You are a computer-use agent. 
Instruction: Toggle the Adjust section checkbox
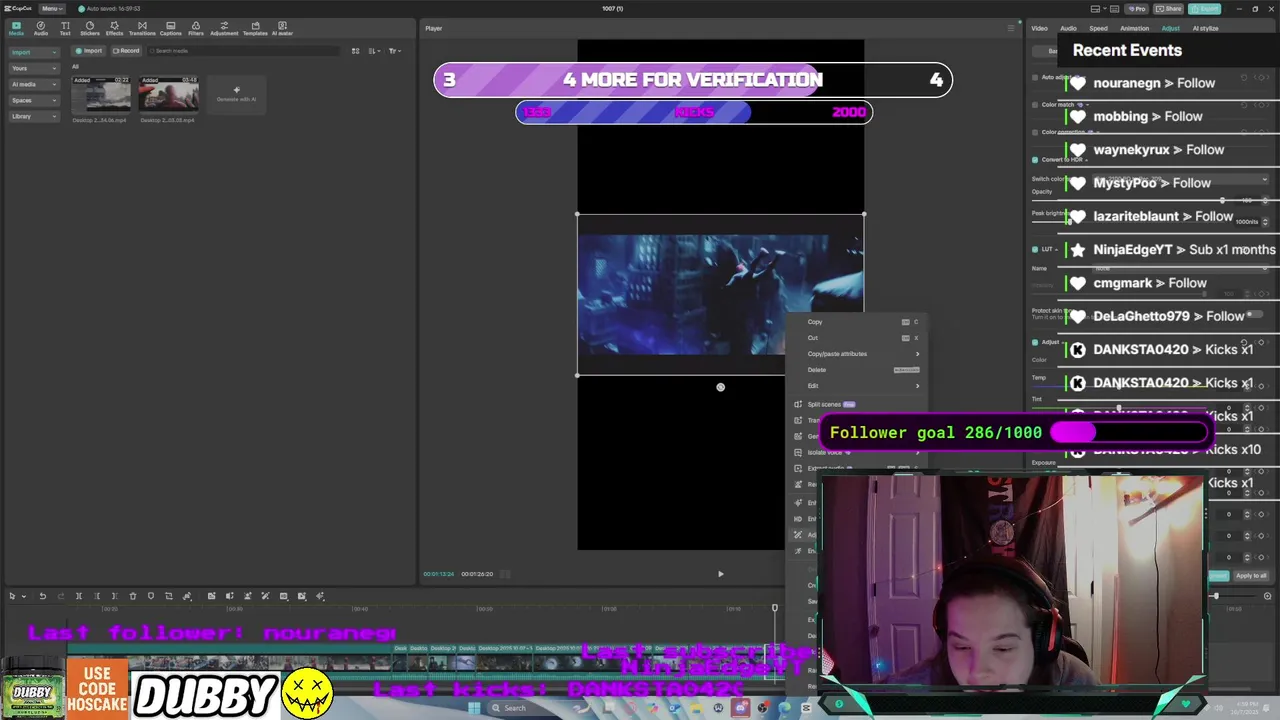tap(1035, 342)
